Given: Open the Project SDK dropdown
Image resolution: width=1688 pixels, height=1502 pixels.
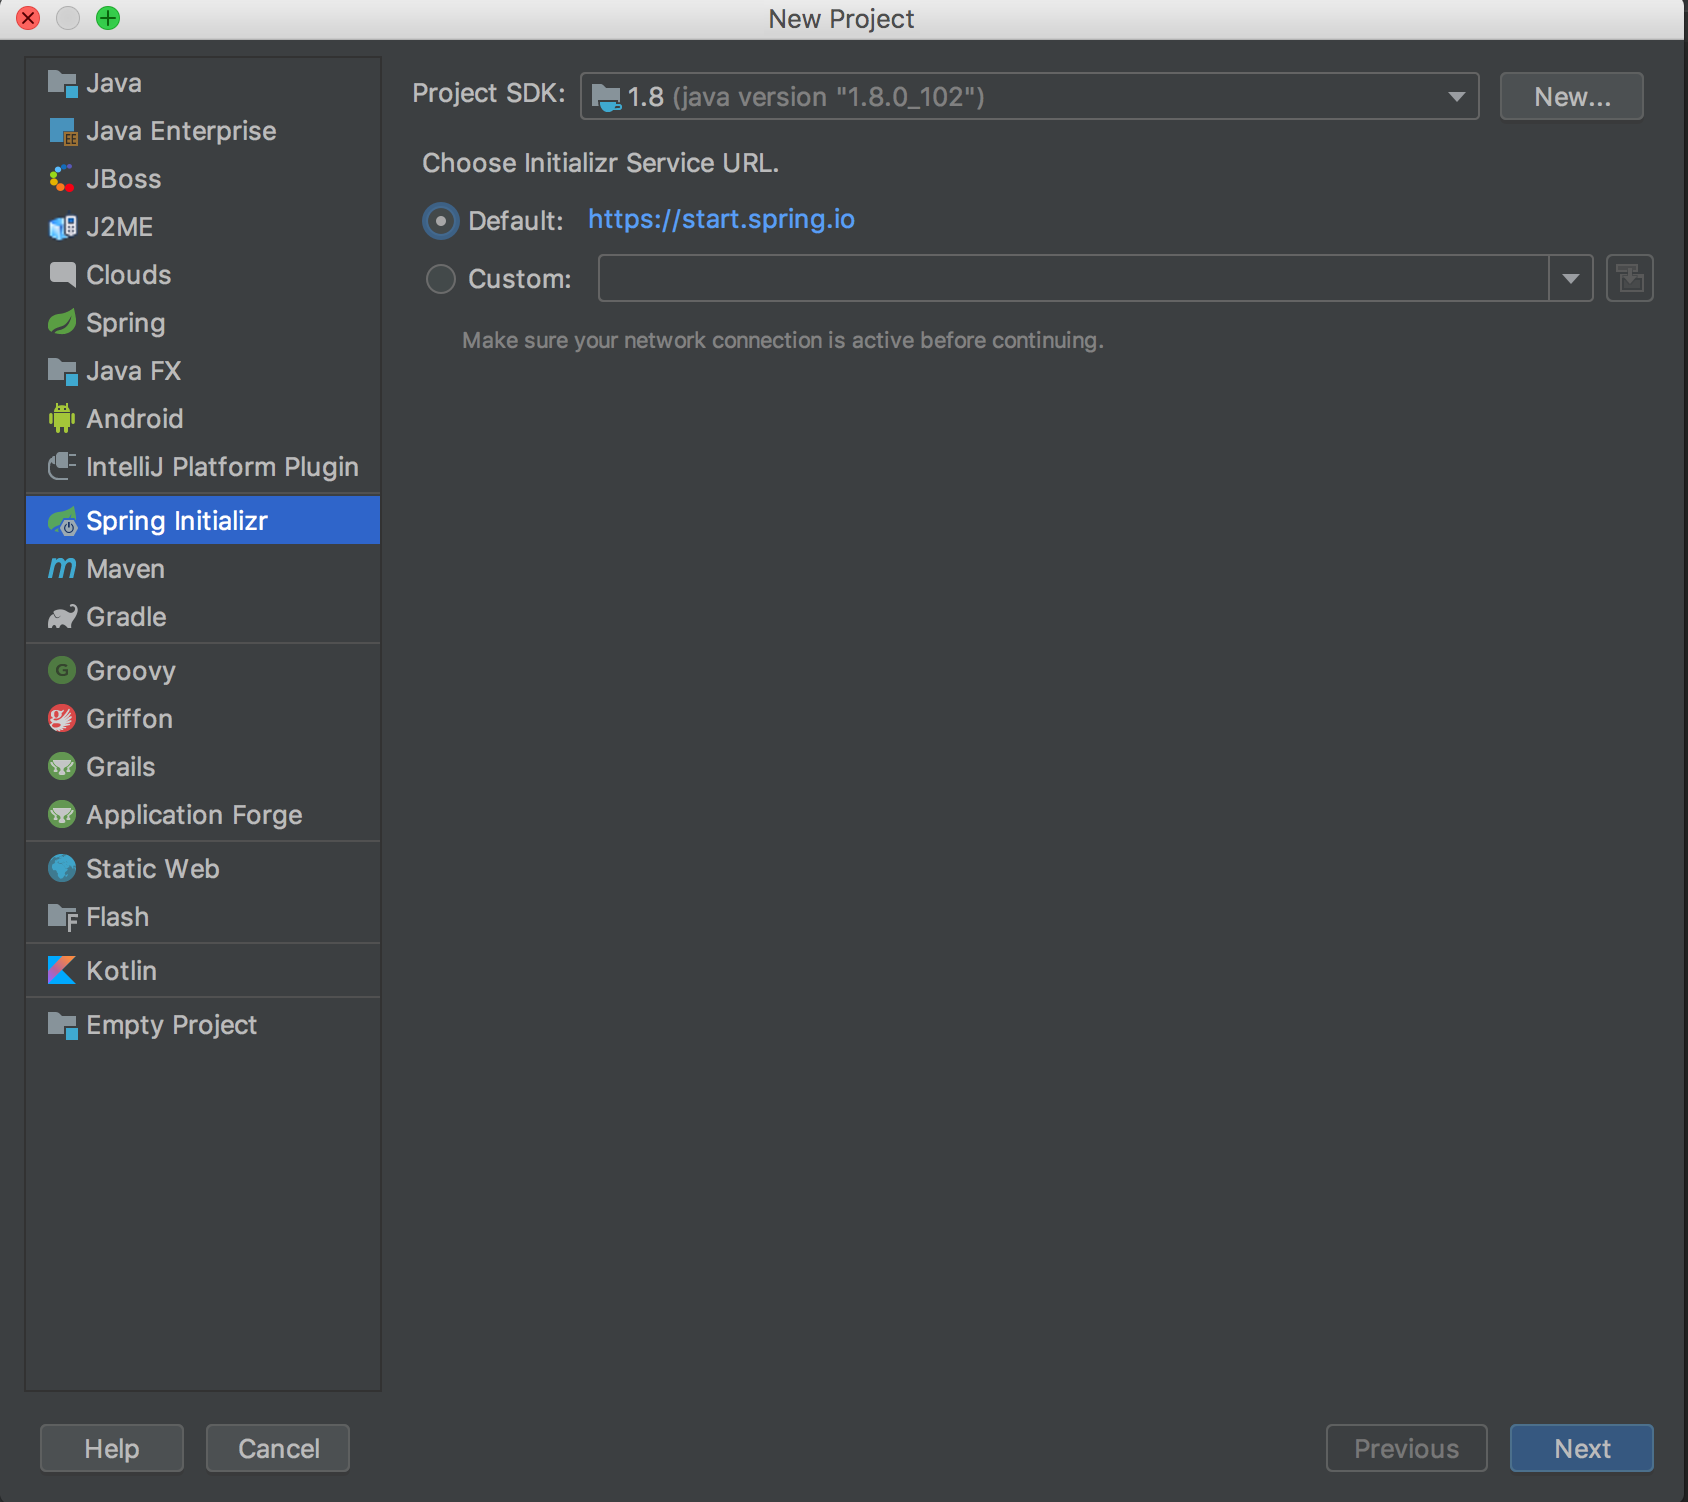Looking at the screenshot, I should click(x=1029, y=96).
